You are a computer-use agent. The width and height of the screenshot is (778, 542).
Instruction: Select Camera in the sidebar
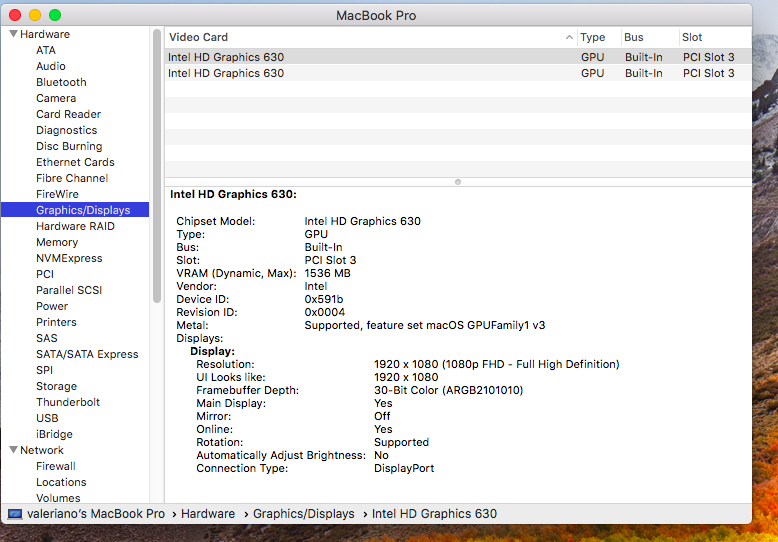pos(56,98)
